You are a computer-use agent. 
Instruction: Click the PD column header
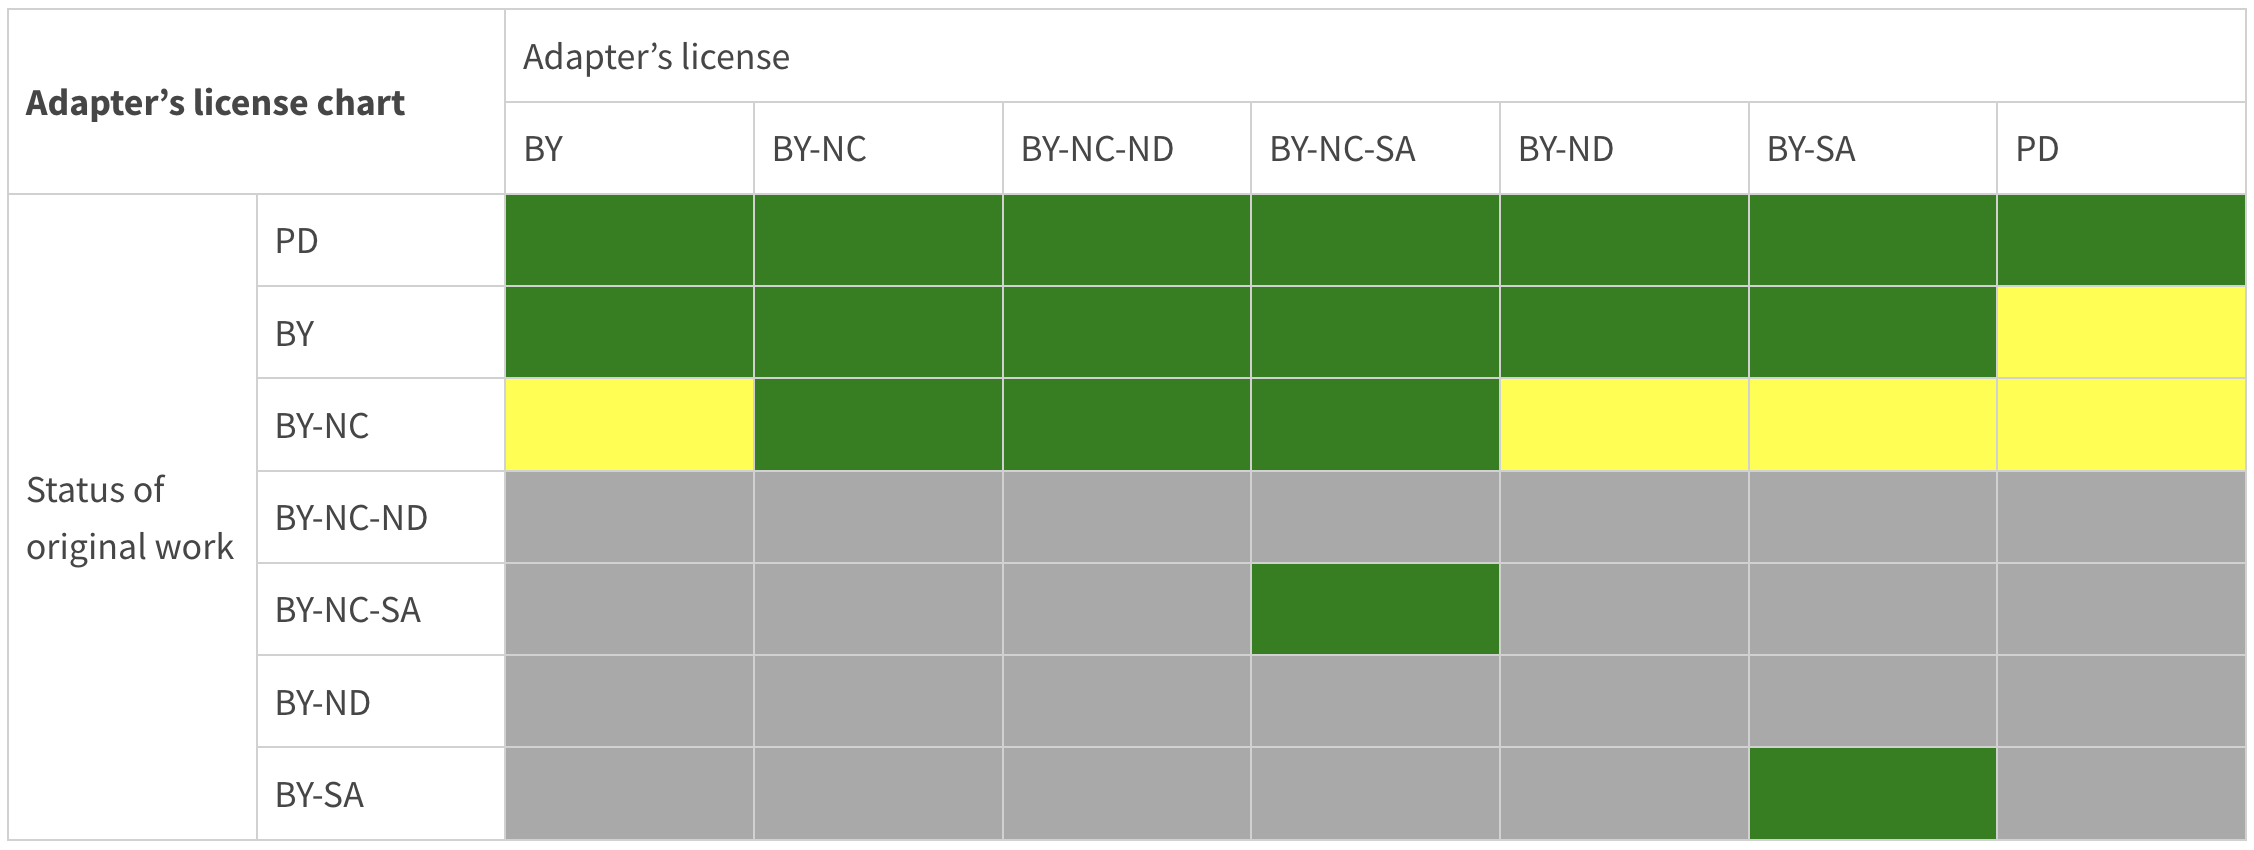click(x=2037, y=149)
